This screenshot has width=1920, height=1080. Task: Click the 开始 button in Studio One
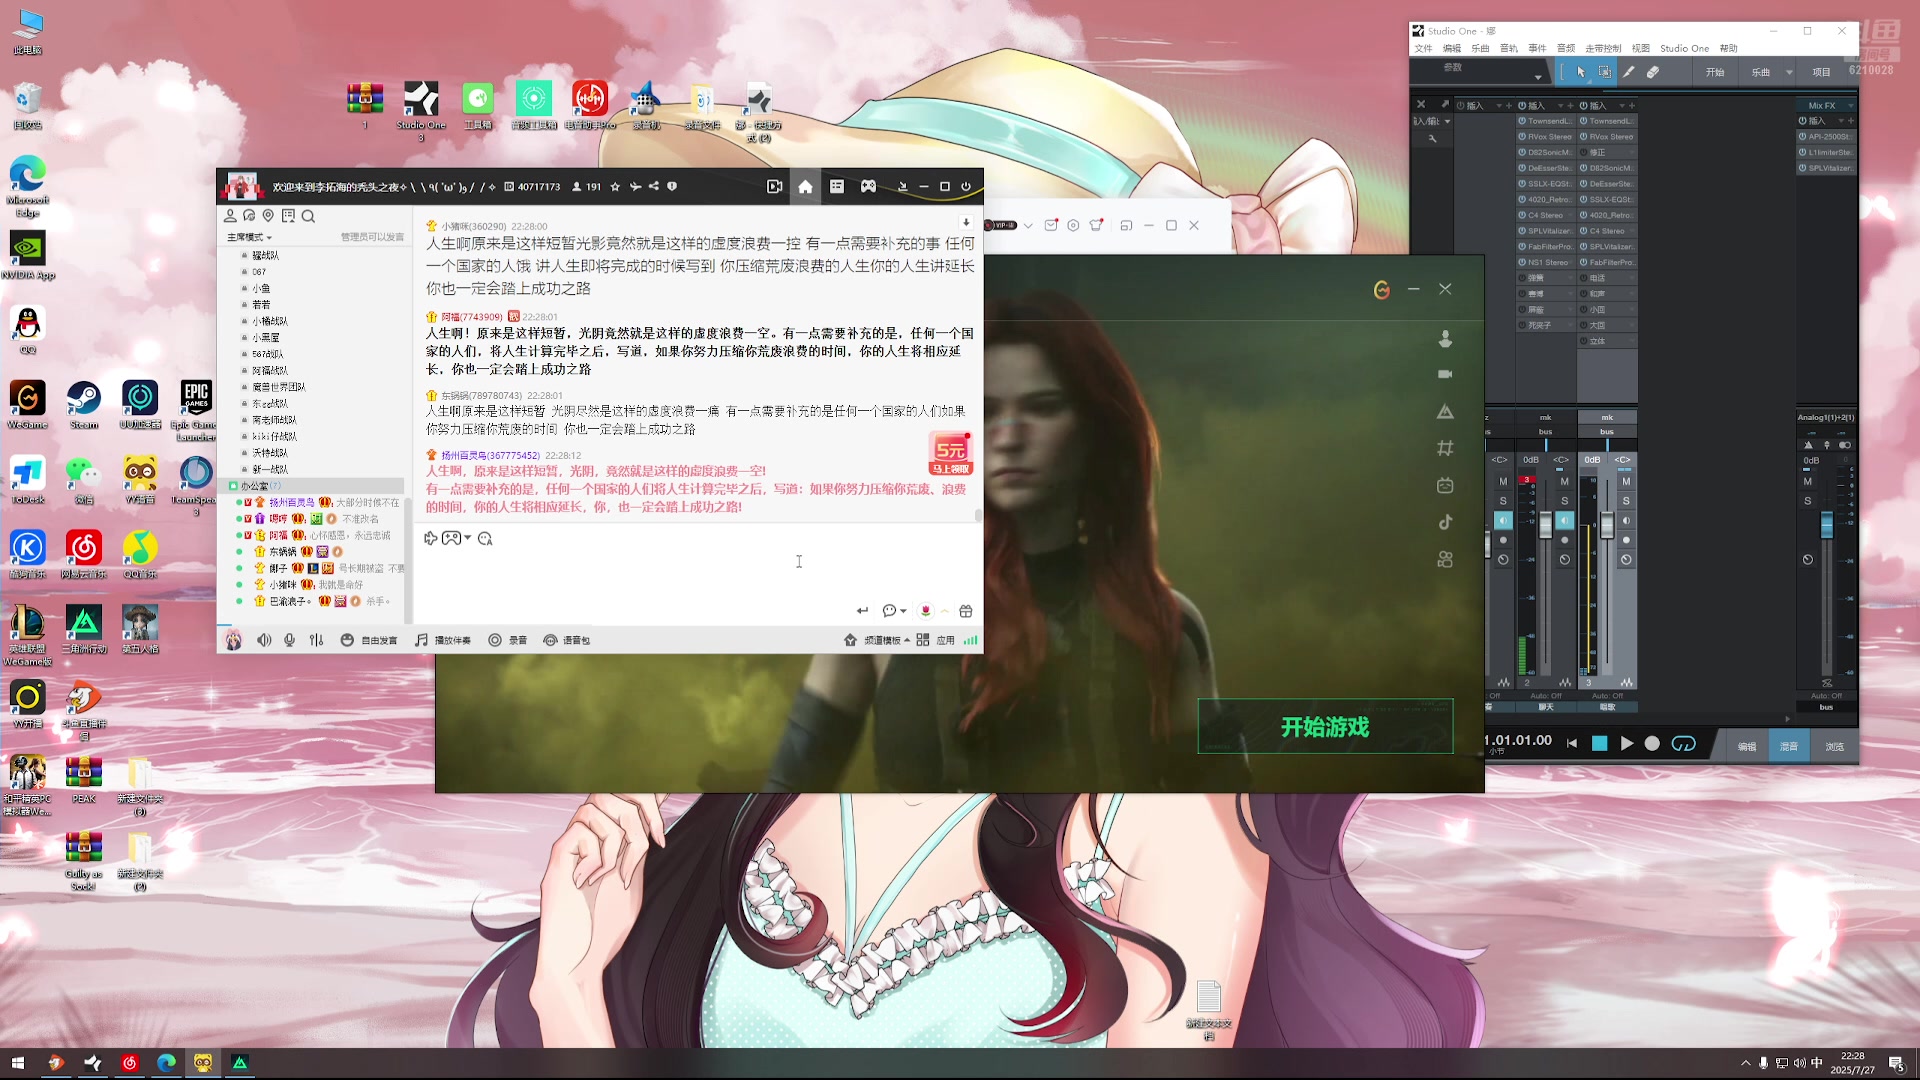(x=1715, y=72)
